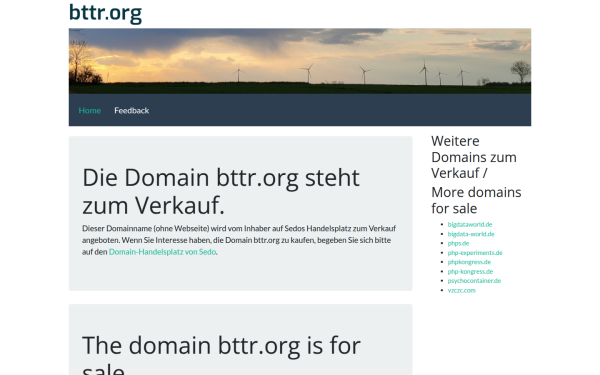This screenshot has width=600, height=375.
Task: Visit the vzczc.com domain link
Action: (x=461, y=290)
